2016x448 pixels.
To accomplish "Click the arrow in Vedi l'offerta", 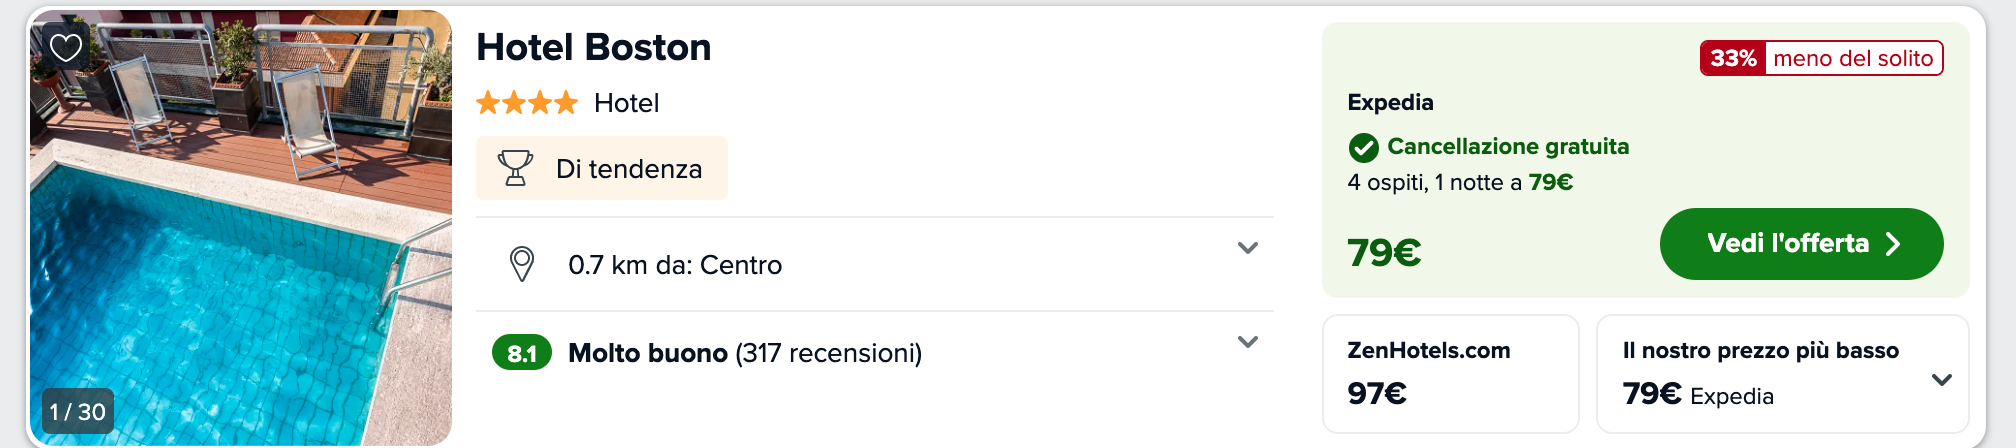I will click(x=1892, y=244).
